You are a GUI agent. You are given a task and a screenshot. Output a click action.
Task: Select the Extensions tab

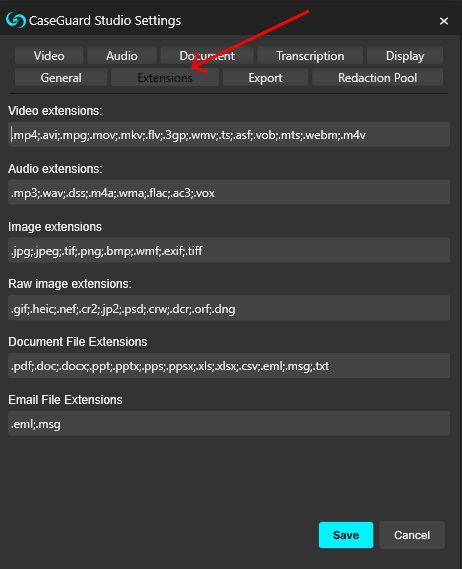pyautogui.click(x=165, y=77)
